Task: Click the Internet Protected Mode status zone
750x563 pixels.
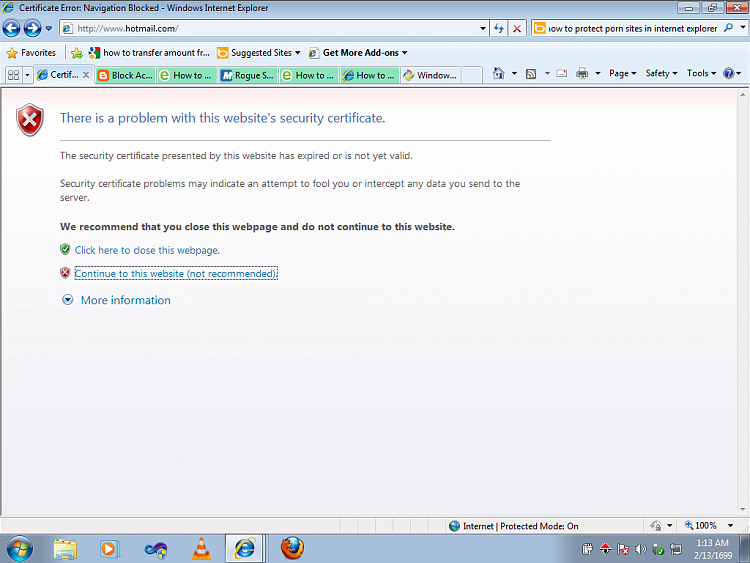Action: point(514,526)
